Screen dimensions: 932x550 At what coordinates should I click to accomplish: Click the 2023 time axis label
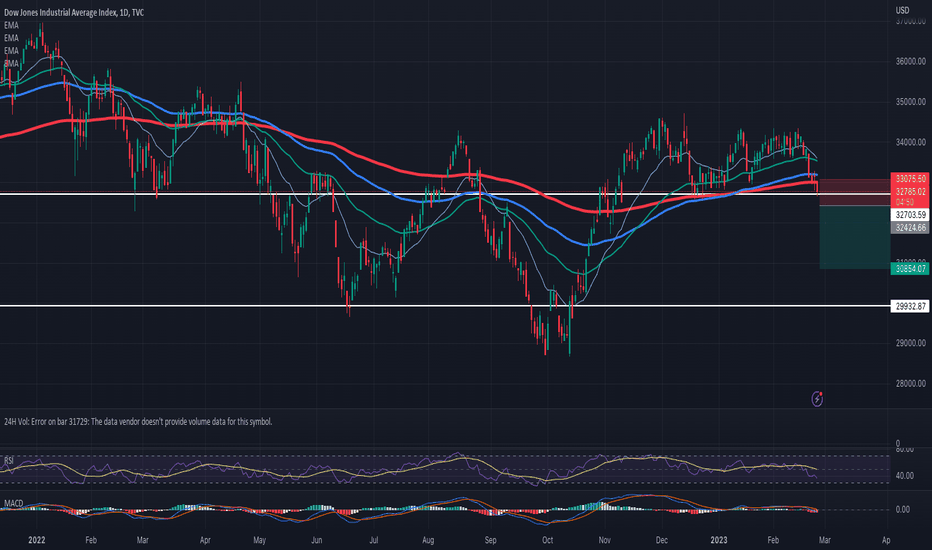tap(719, 540)
